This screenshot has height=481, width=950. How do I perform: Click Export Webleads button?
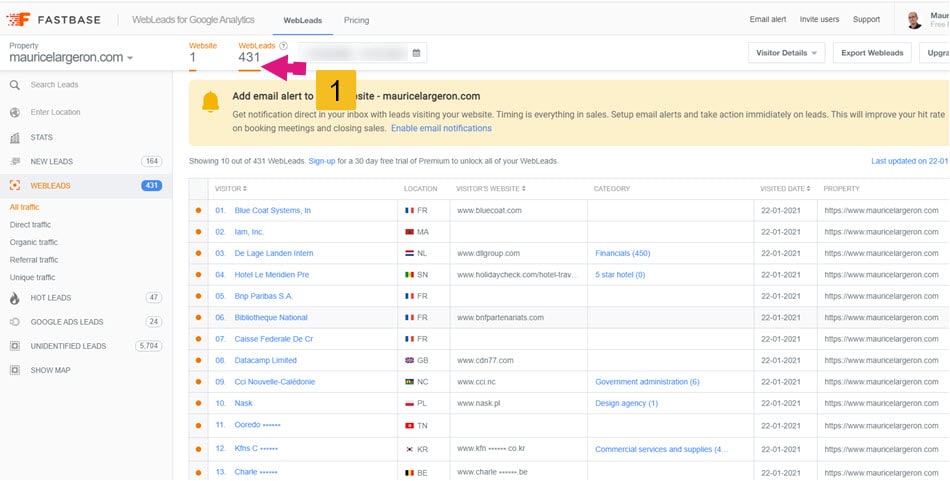(x=872, y=53)
